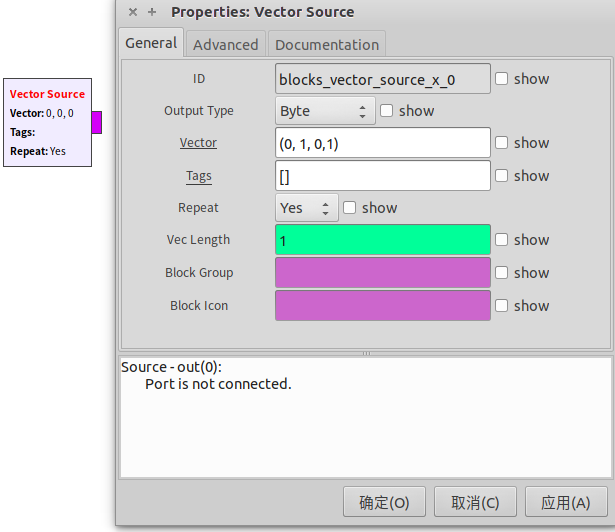Click the green Vec Length field
The image size is (615, 532).
382,240
